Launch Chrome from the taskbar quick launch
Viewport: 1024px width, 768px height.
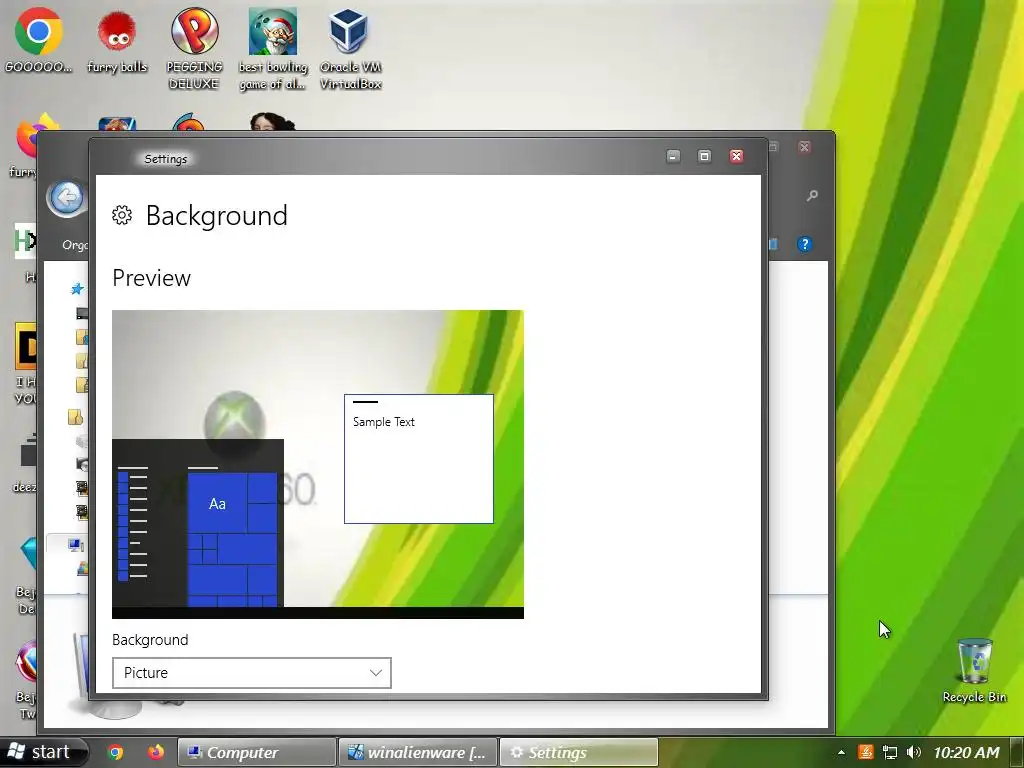116,752
